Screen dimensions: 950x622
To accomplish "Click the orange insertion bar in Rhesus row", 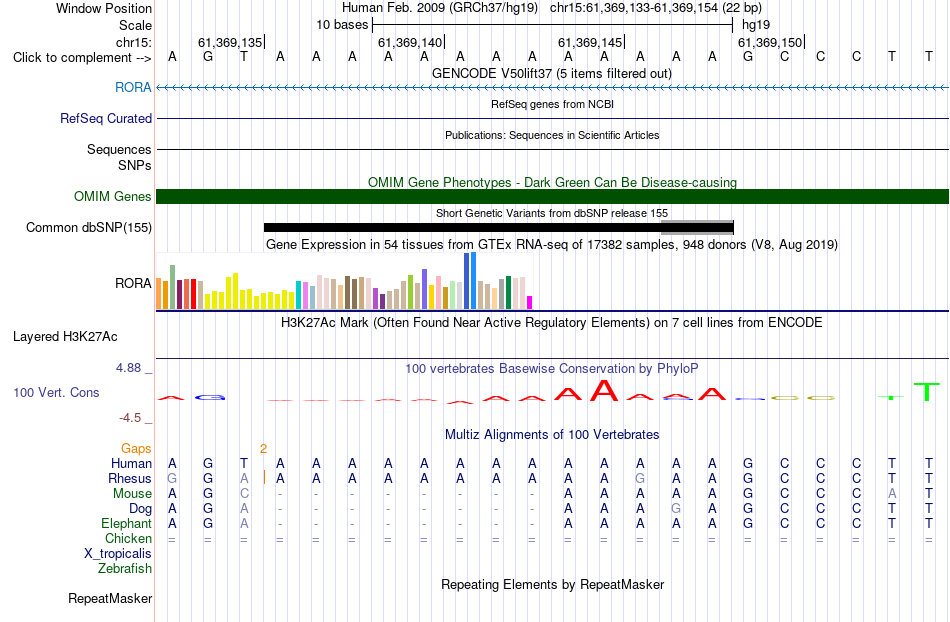I will coord(264,477).
